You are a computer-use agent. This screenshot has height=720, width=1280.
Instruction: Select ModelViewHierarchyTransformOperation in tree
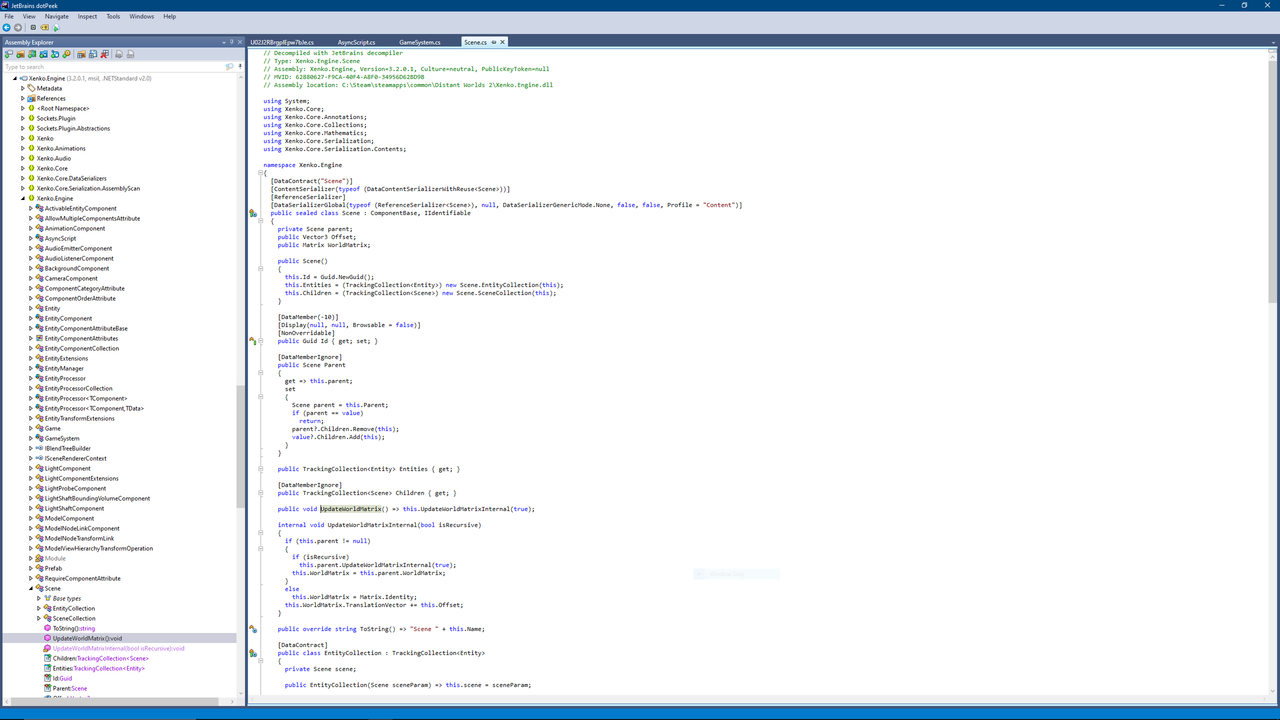tap(98, 548)
